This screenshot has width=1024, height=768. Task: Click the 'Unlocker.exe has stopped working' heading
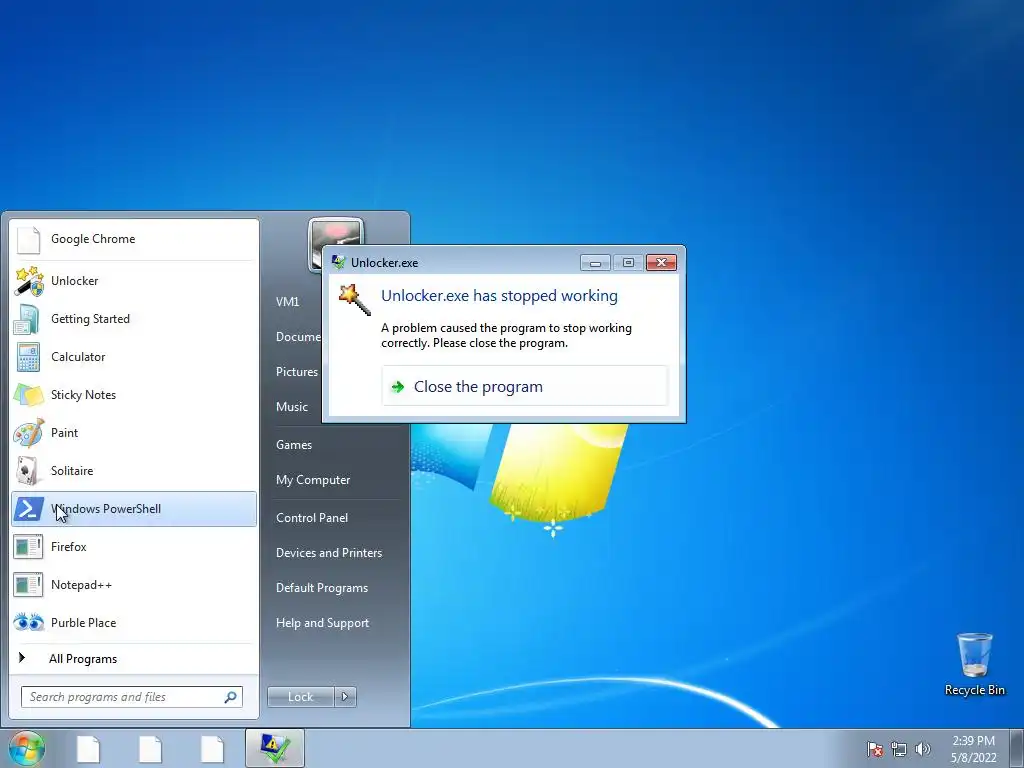tap(500, 296)
